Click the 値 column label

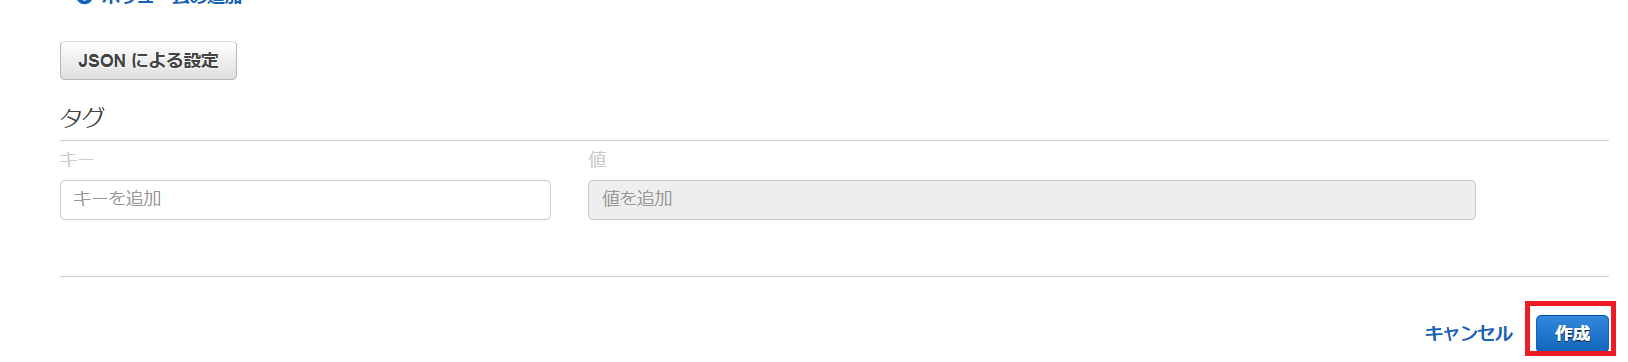597,159
